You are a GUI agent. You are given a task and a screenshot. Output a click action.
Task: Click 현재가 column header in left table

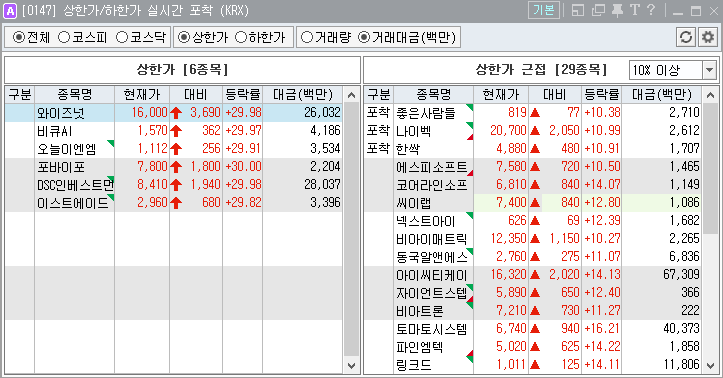coord(142,94)
